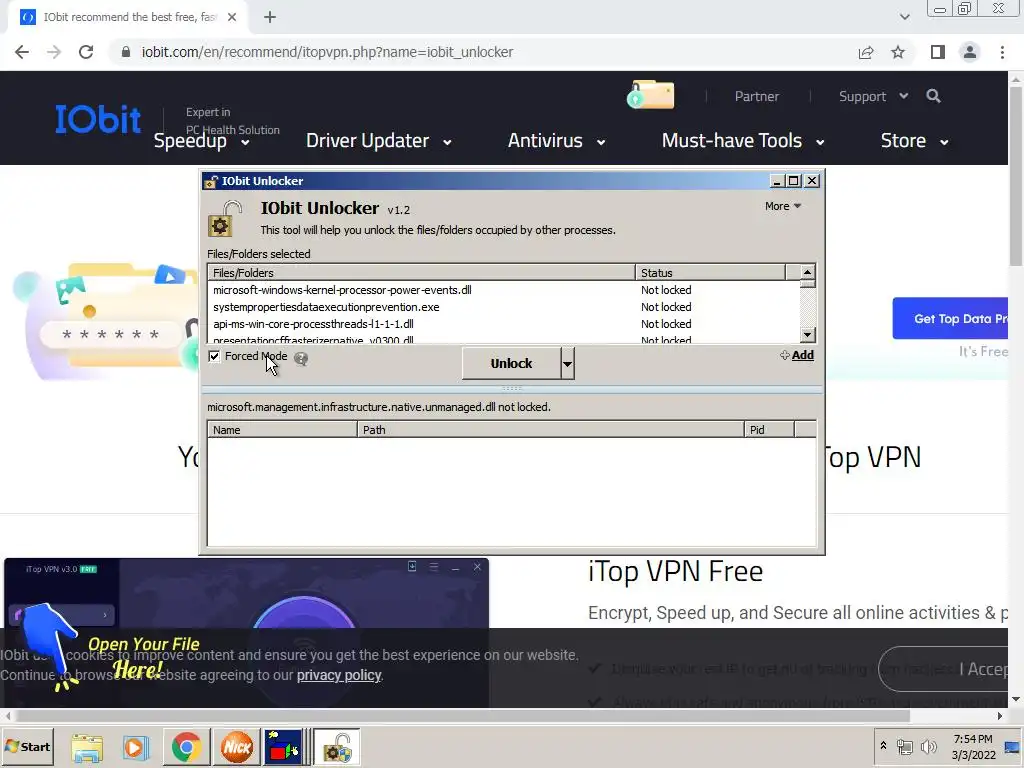Close the IObit recommend tab
The height and width of the screenshot is (768, 1024).
pyautogui.click(x=232, y=18)
